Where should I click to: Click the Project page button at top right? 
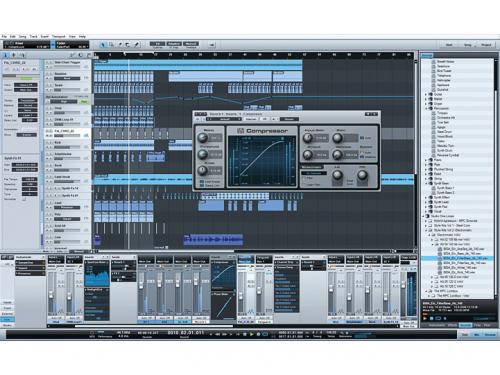pos(486,45)
